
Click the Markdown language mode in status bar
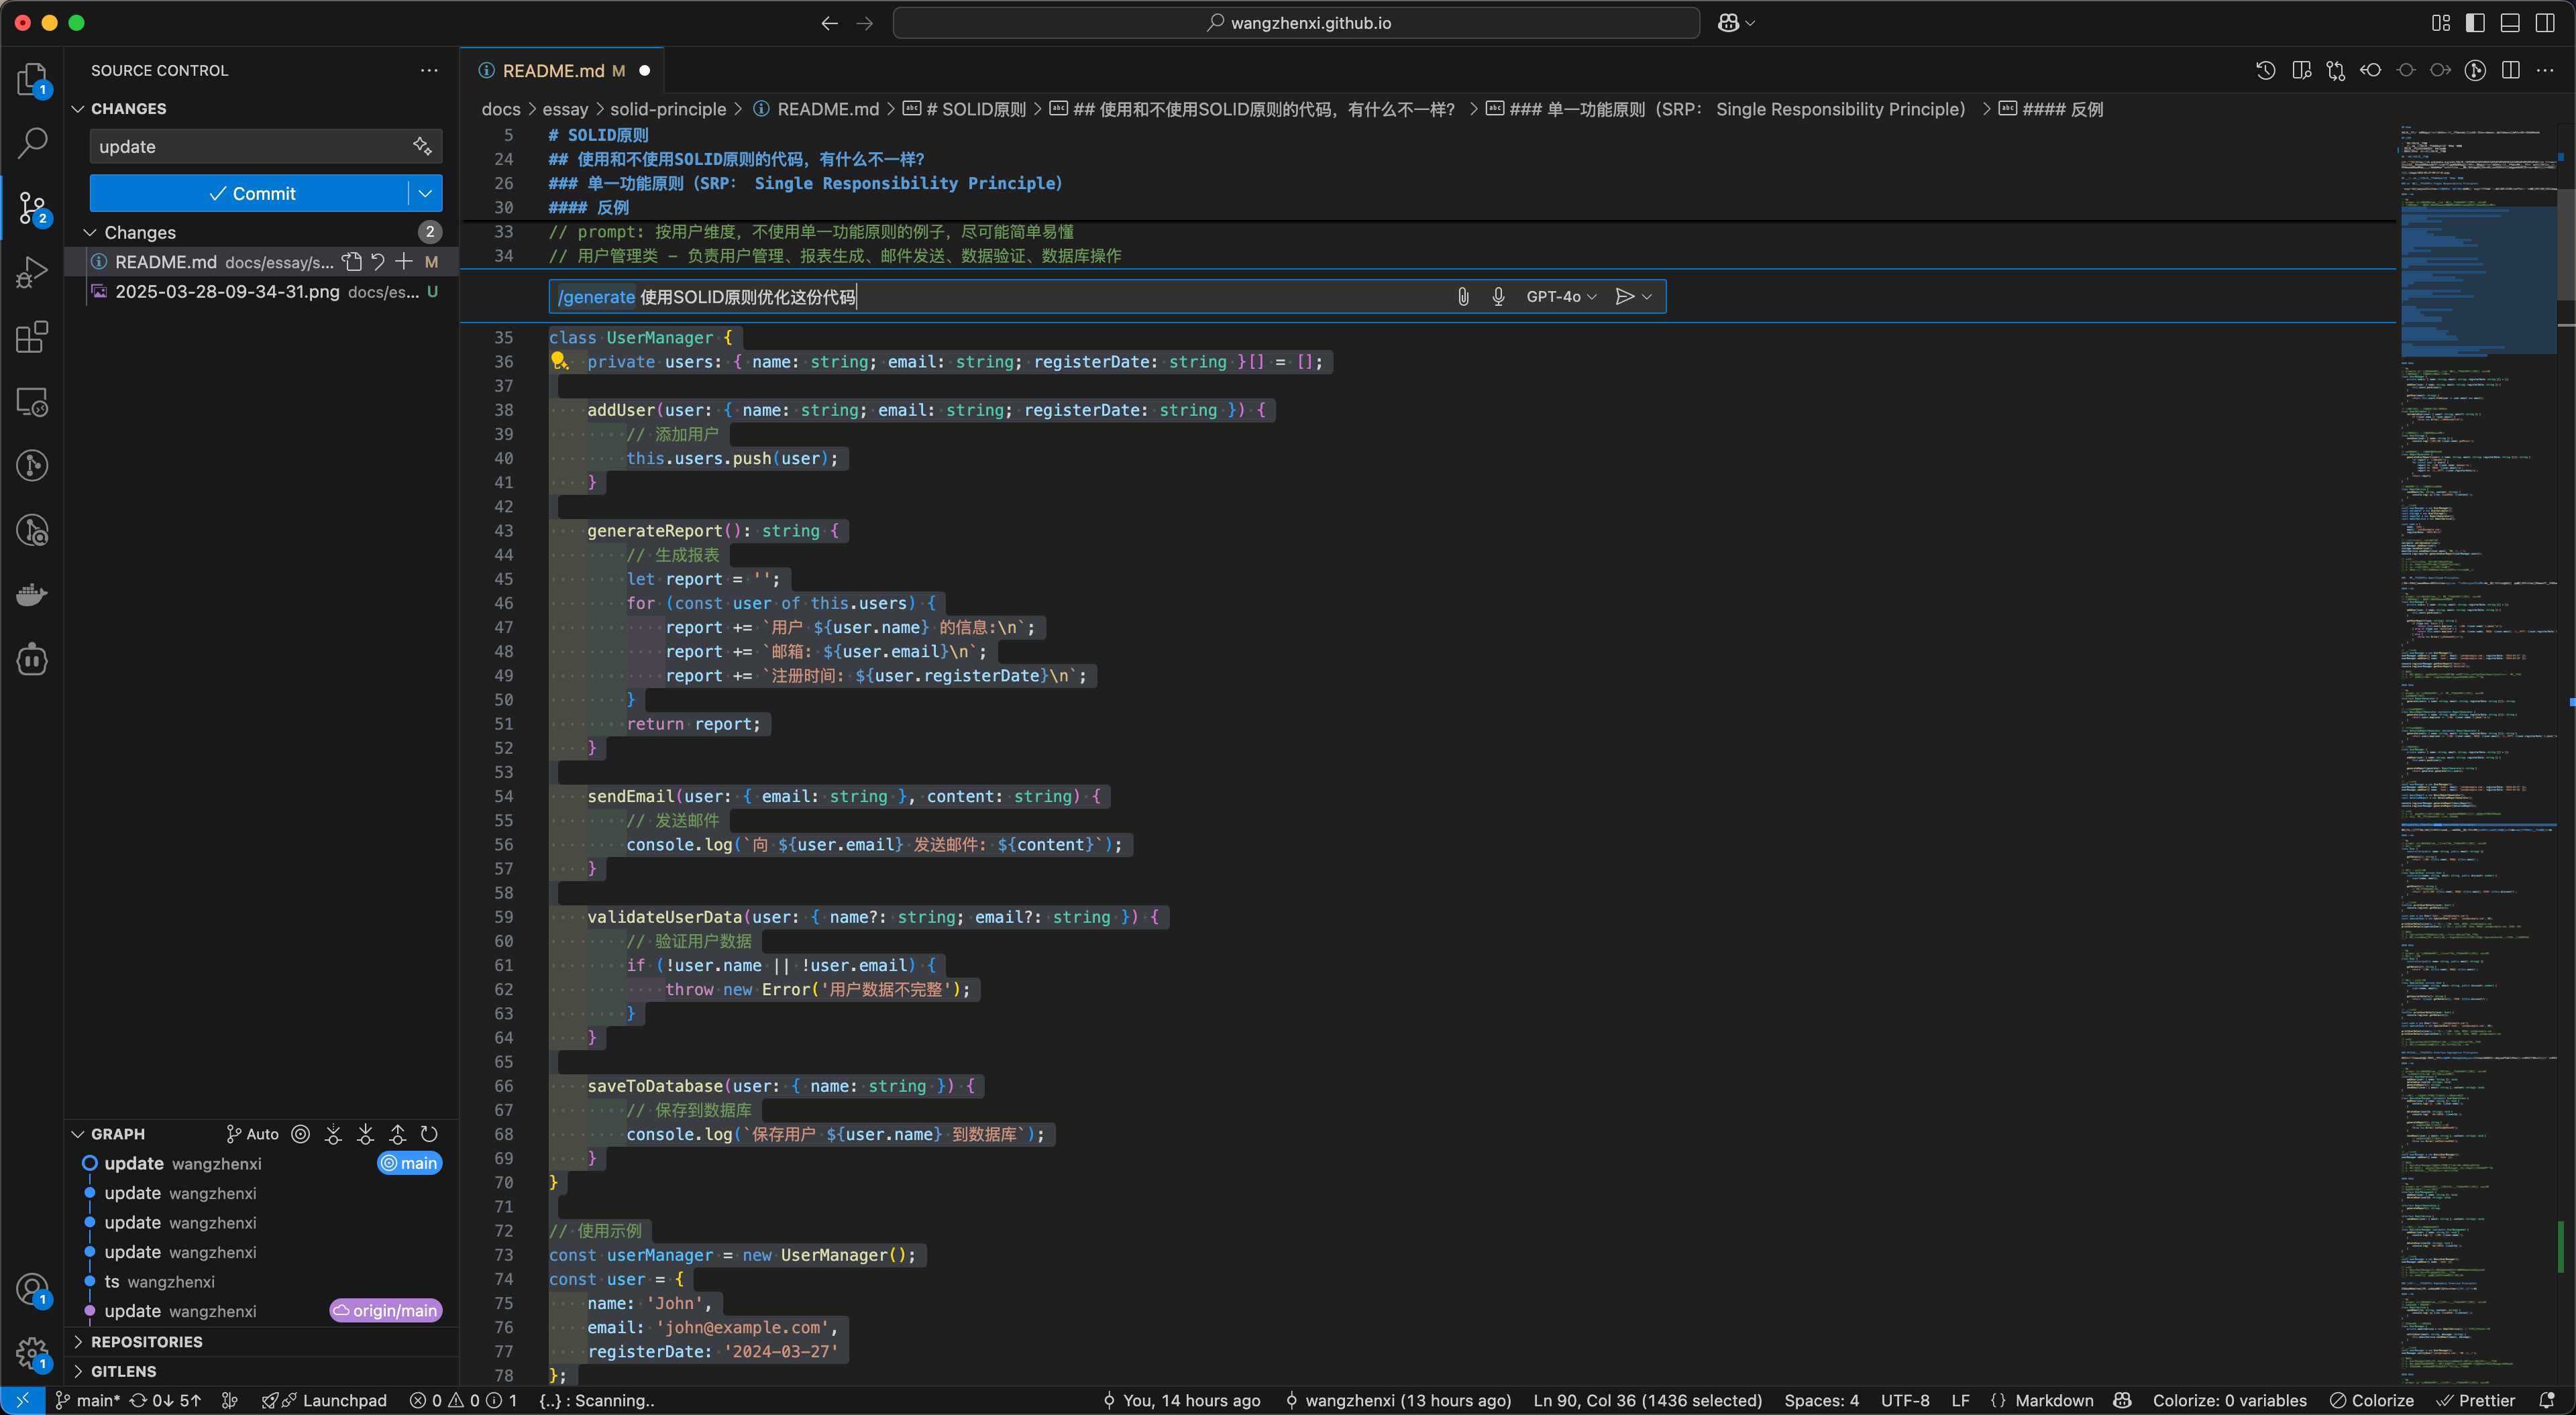2053,1400
